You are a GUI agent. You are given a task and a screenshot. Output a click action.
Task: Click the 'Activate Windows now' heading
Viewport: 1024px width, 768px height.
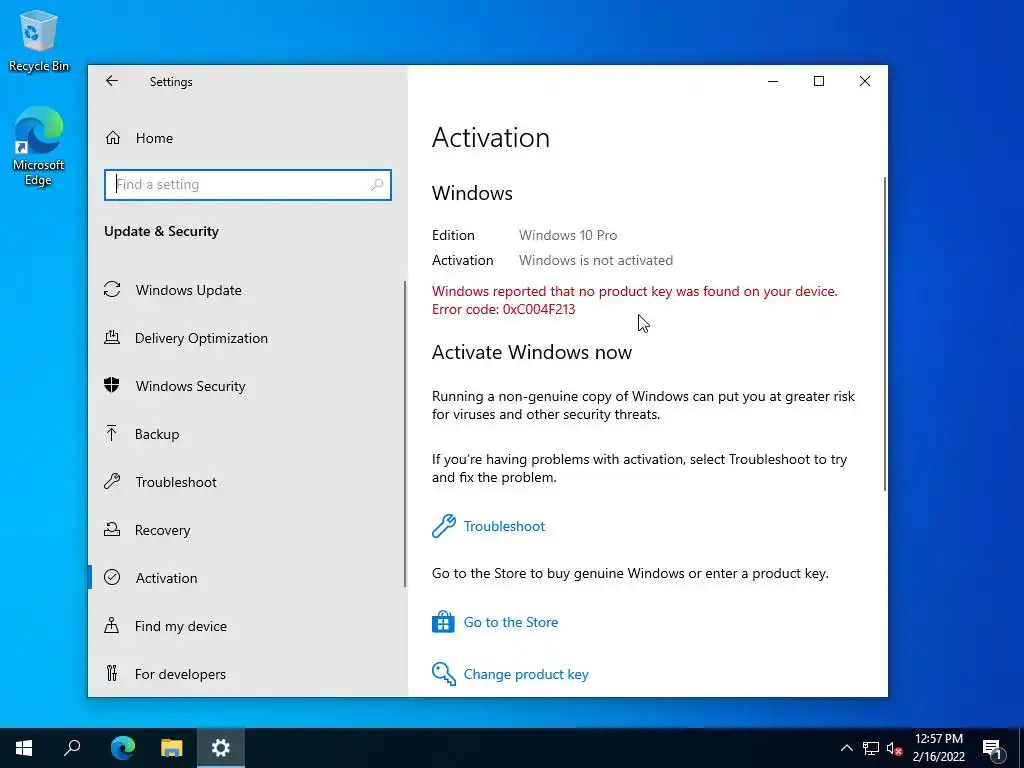point(532,352)
